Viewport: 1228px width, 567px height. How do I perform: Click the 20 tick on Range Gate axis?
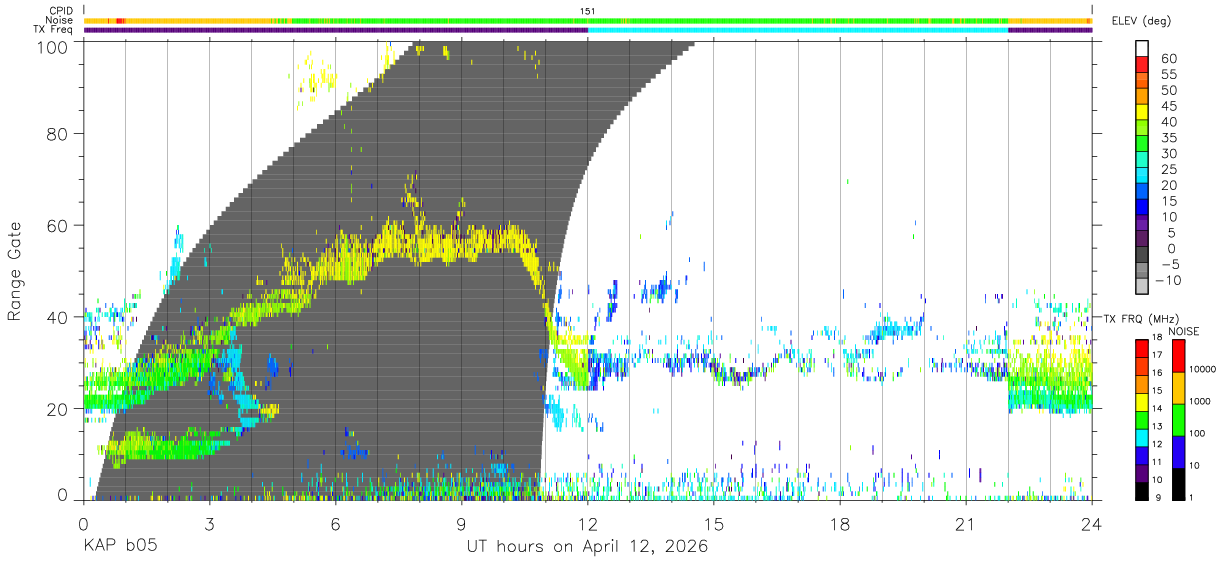[58, 408]
